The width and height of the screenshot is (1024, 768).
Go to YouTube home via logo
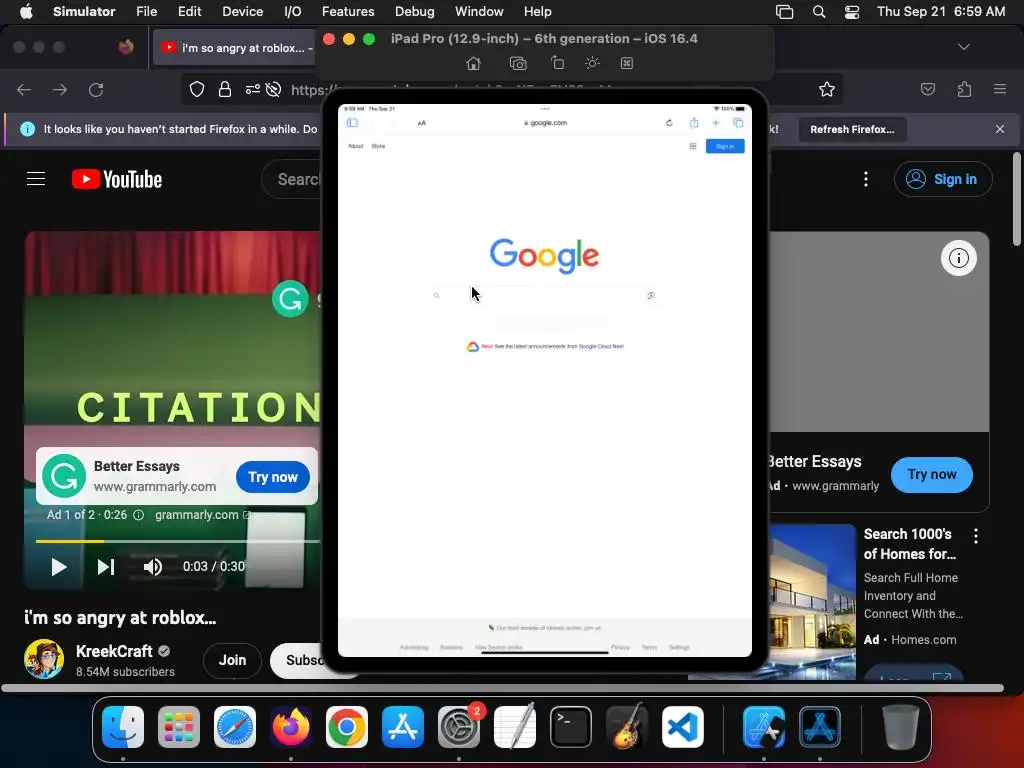[x=117, y=179]
